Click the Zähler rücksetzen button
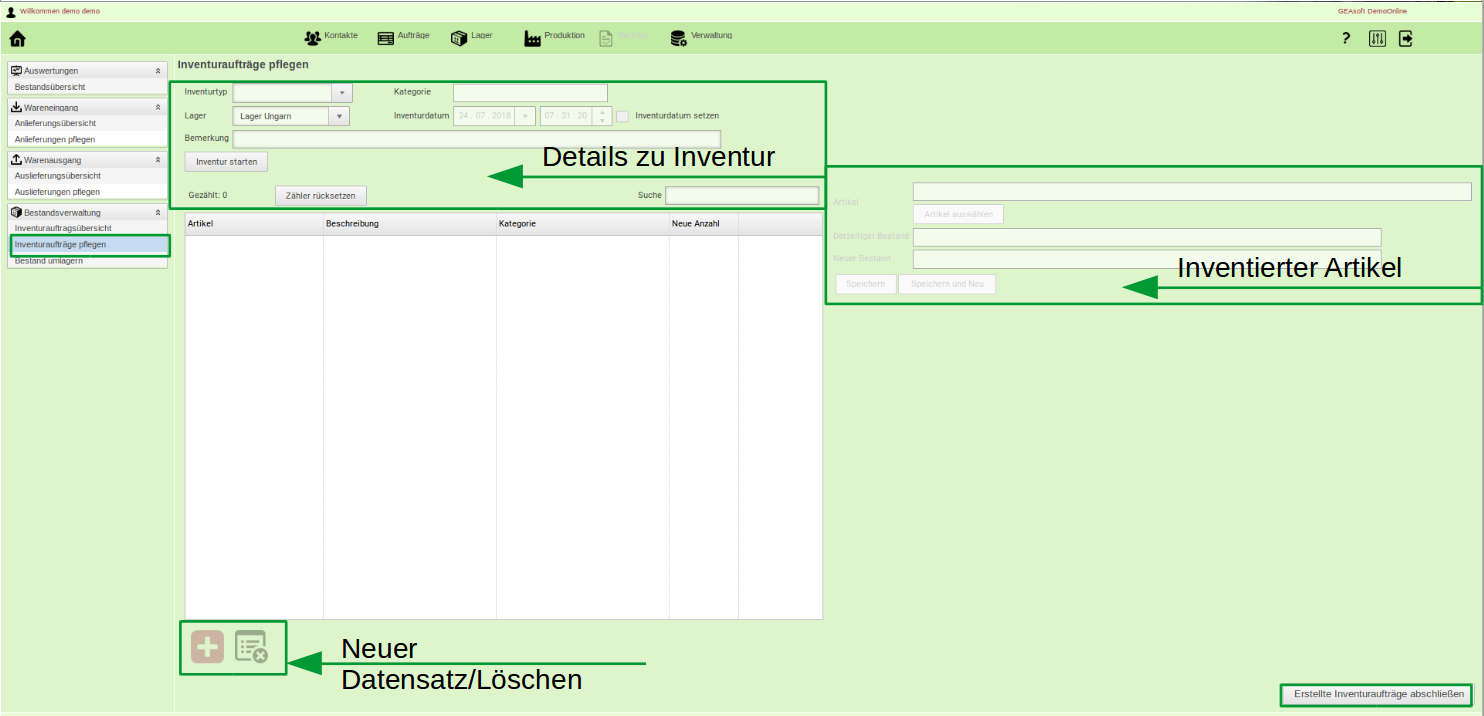 320,196
